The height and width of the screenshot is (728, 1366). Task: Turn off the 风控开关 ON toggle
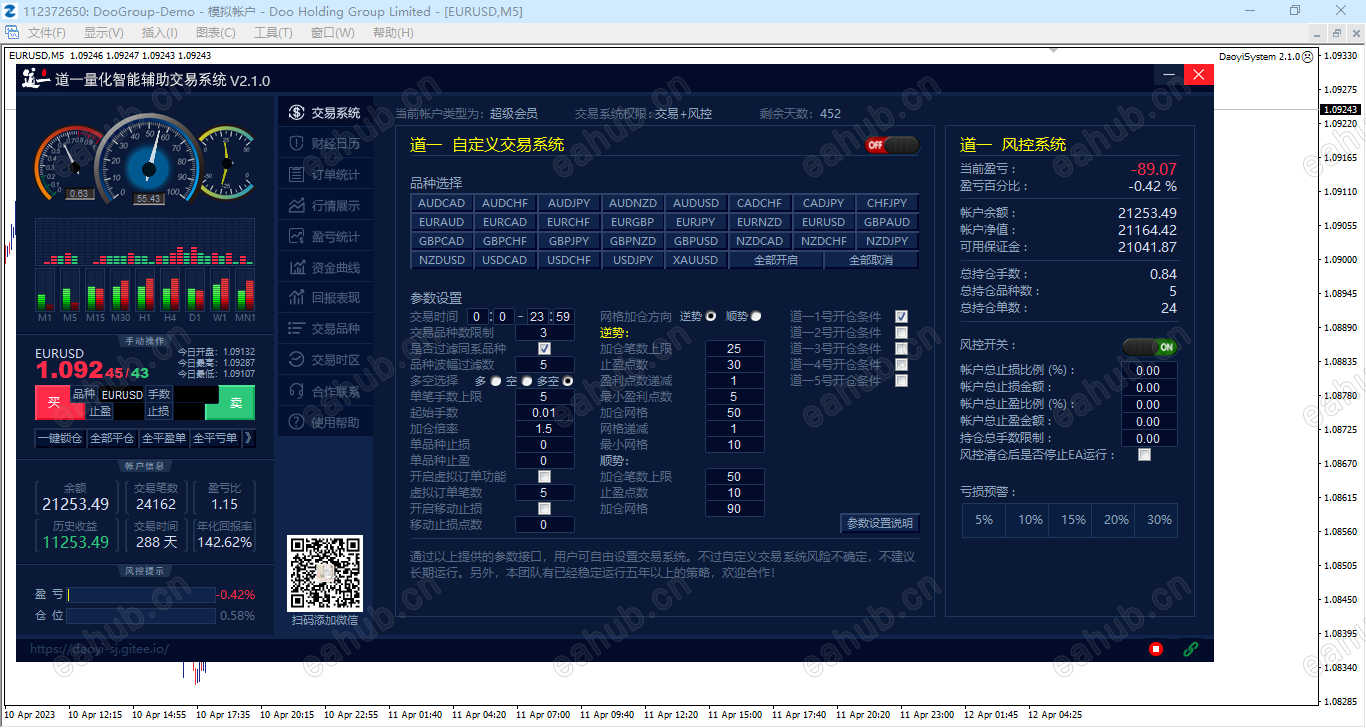coord(1149,347)
